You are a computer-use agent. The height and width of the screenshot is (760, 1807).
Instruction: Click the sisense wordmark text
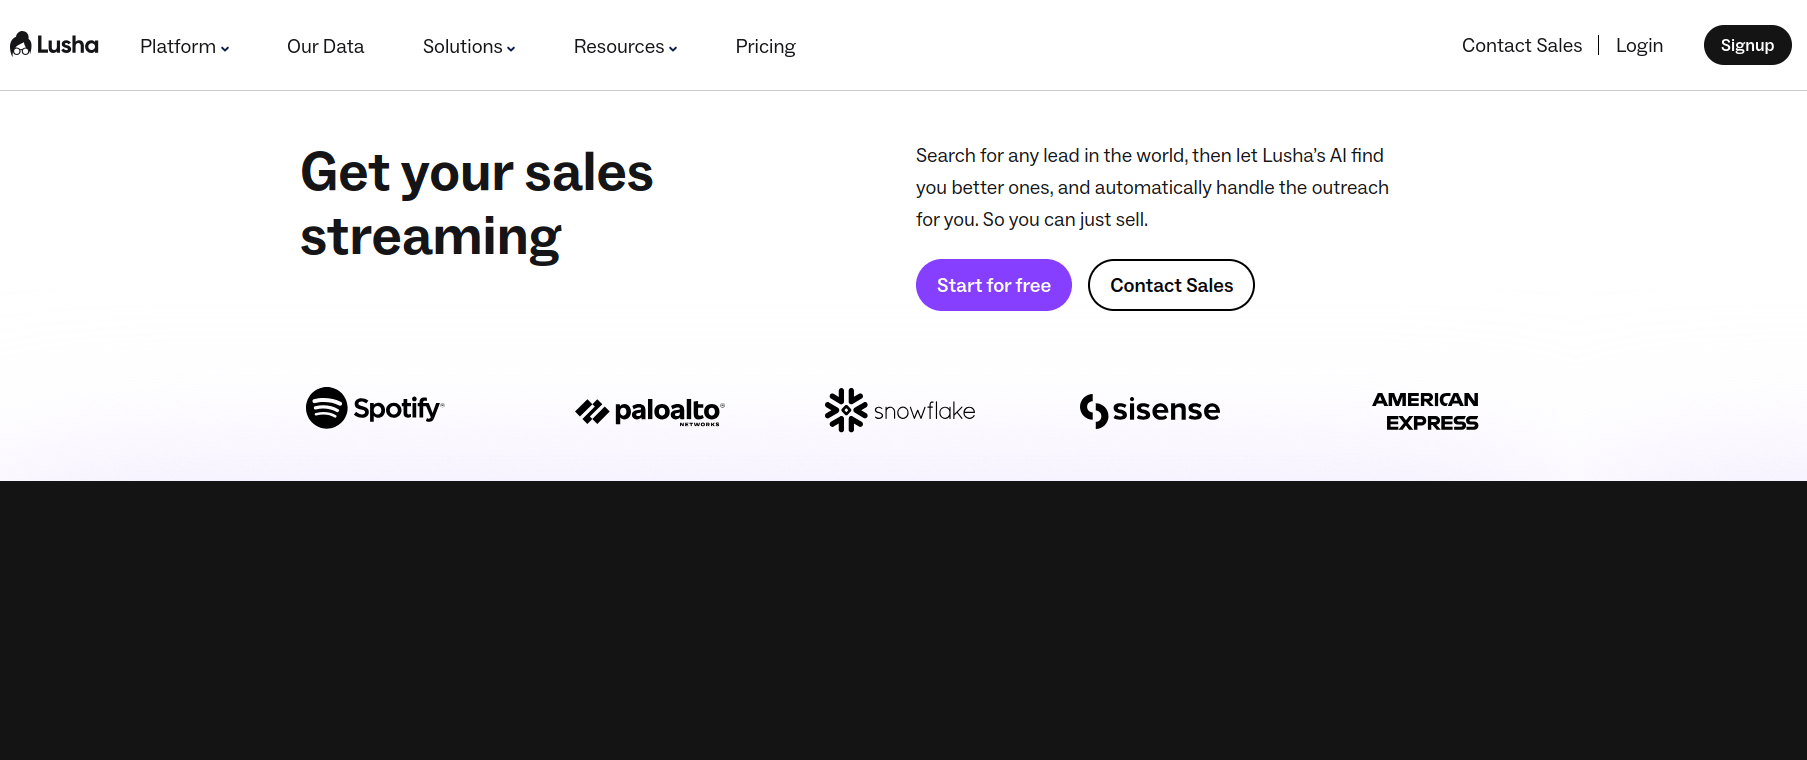tap(1166, 410)
